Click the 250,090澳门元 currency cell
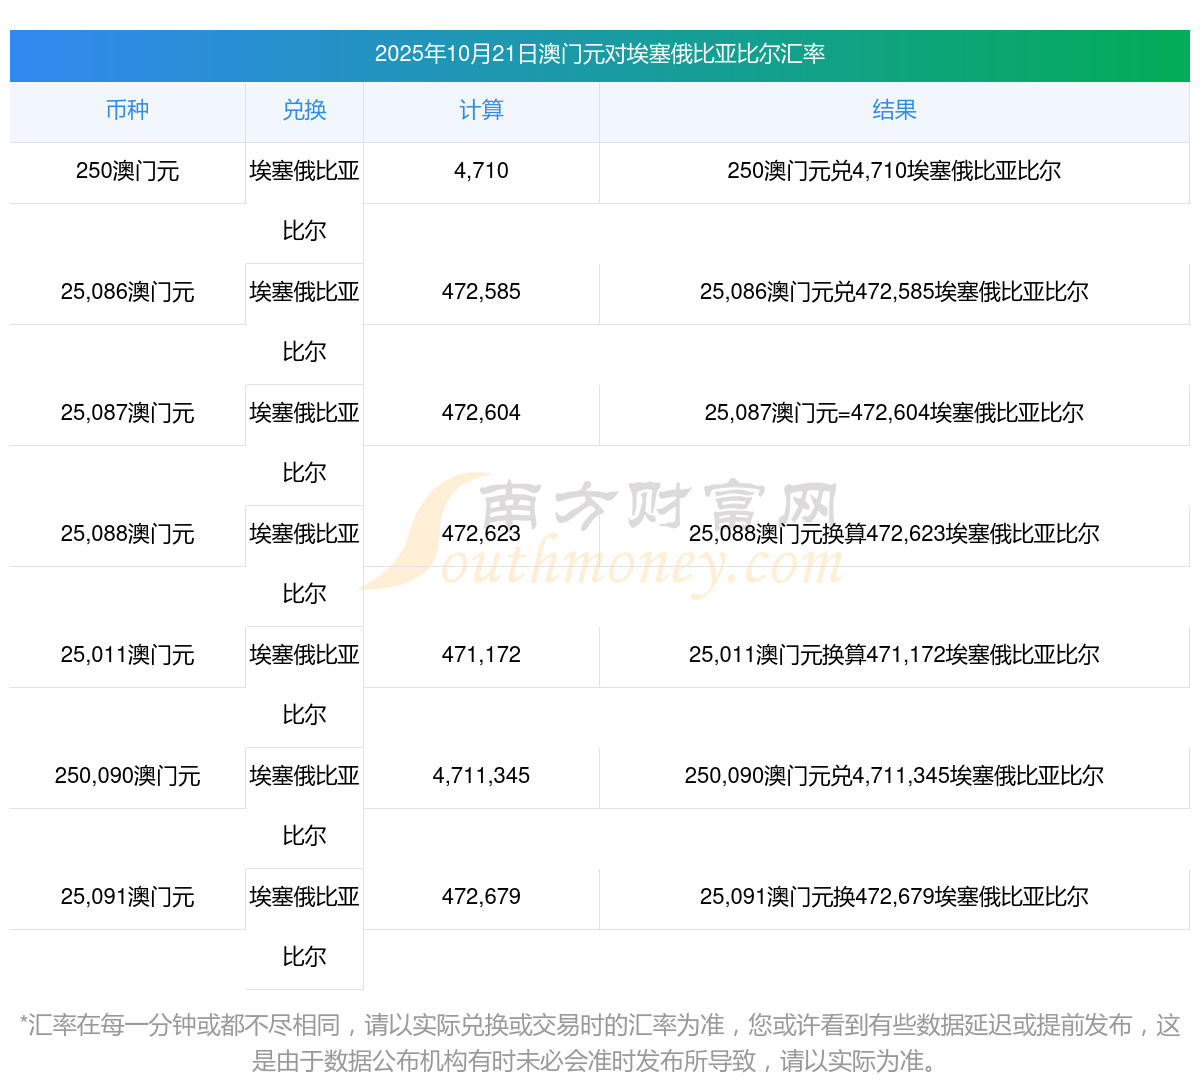 pos(127,776)
